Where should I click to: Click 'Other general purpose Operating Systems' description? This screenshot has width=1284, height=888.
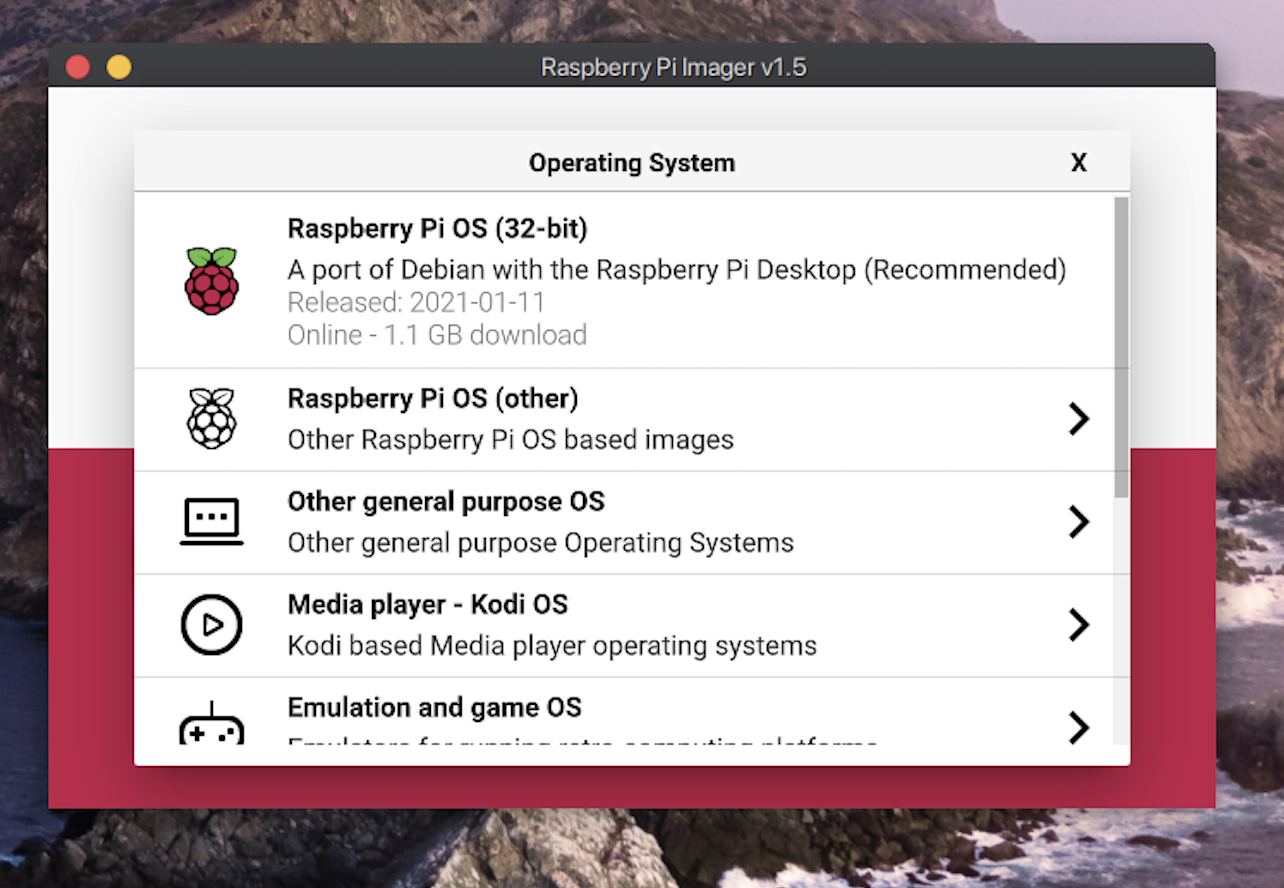(x=541, y=543)
